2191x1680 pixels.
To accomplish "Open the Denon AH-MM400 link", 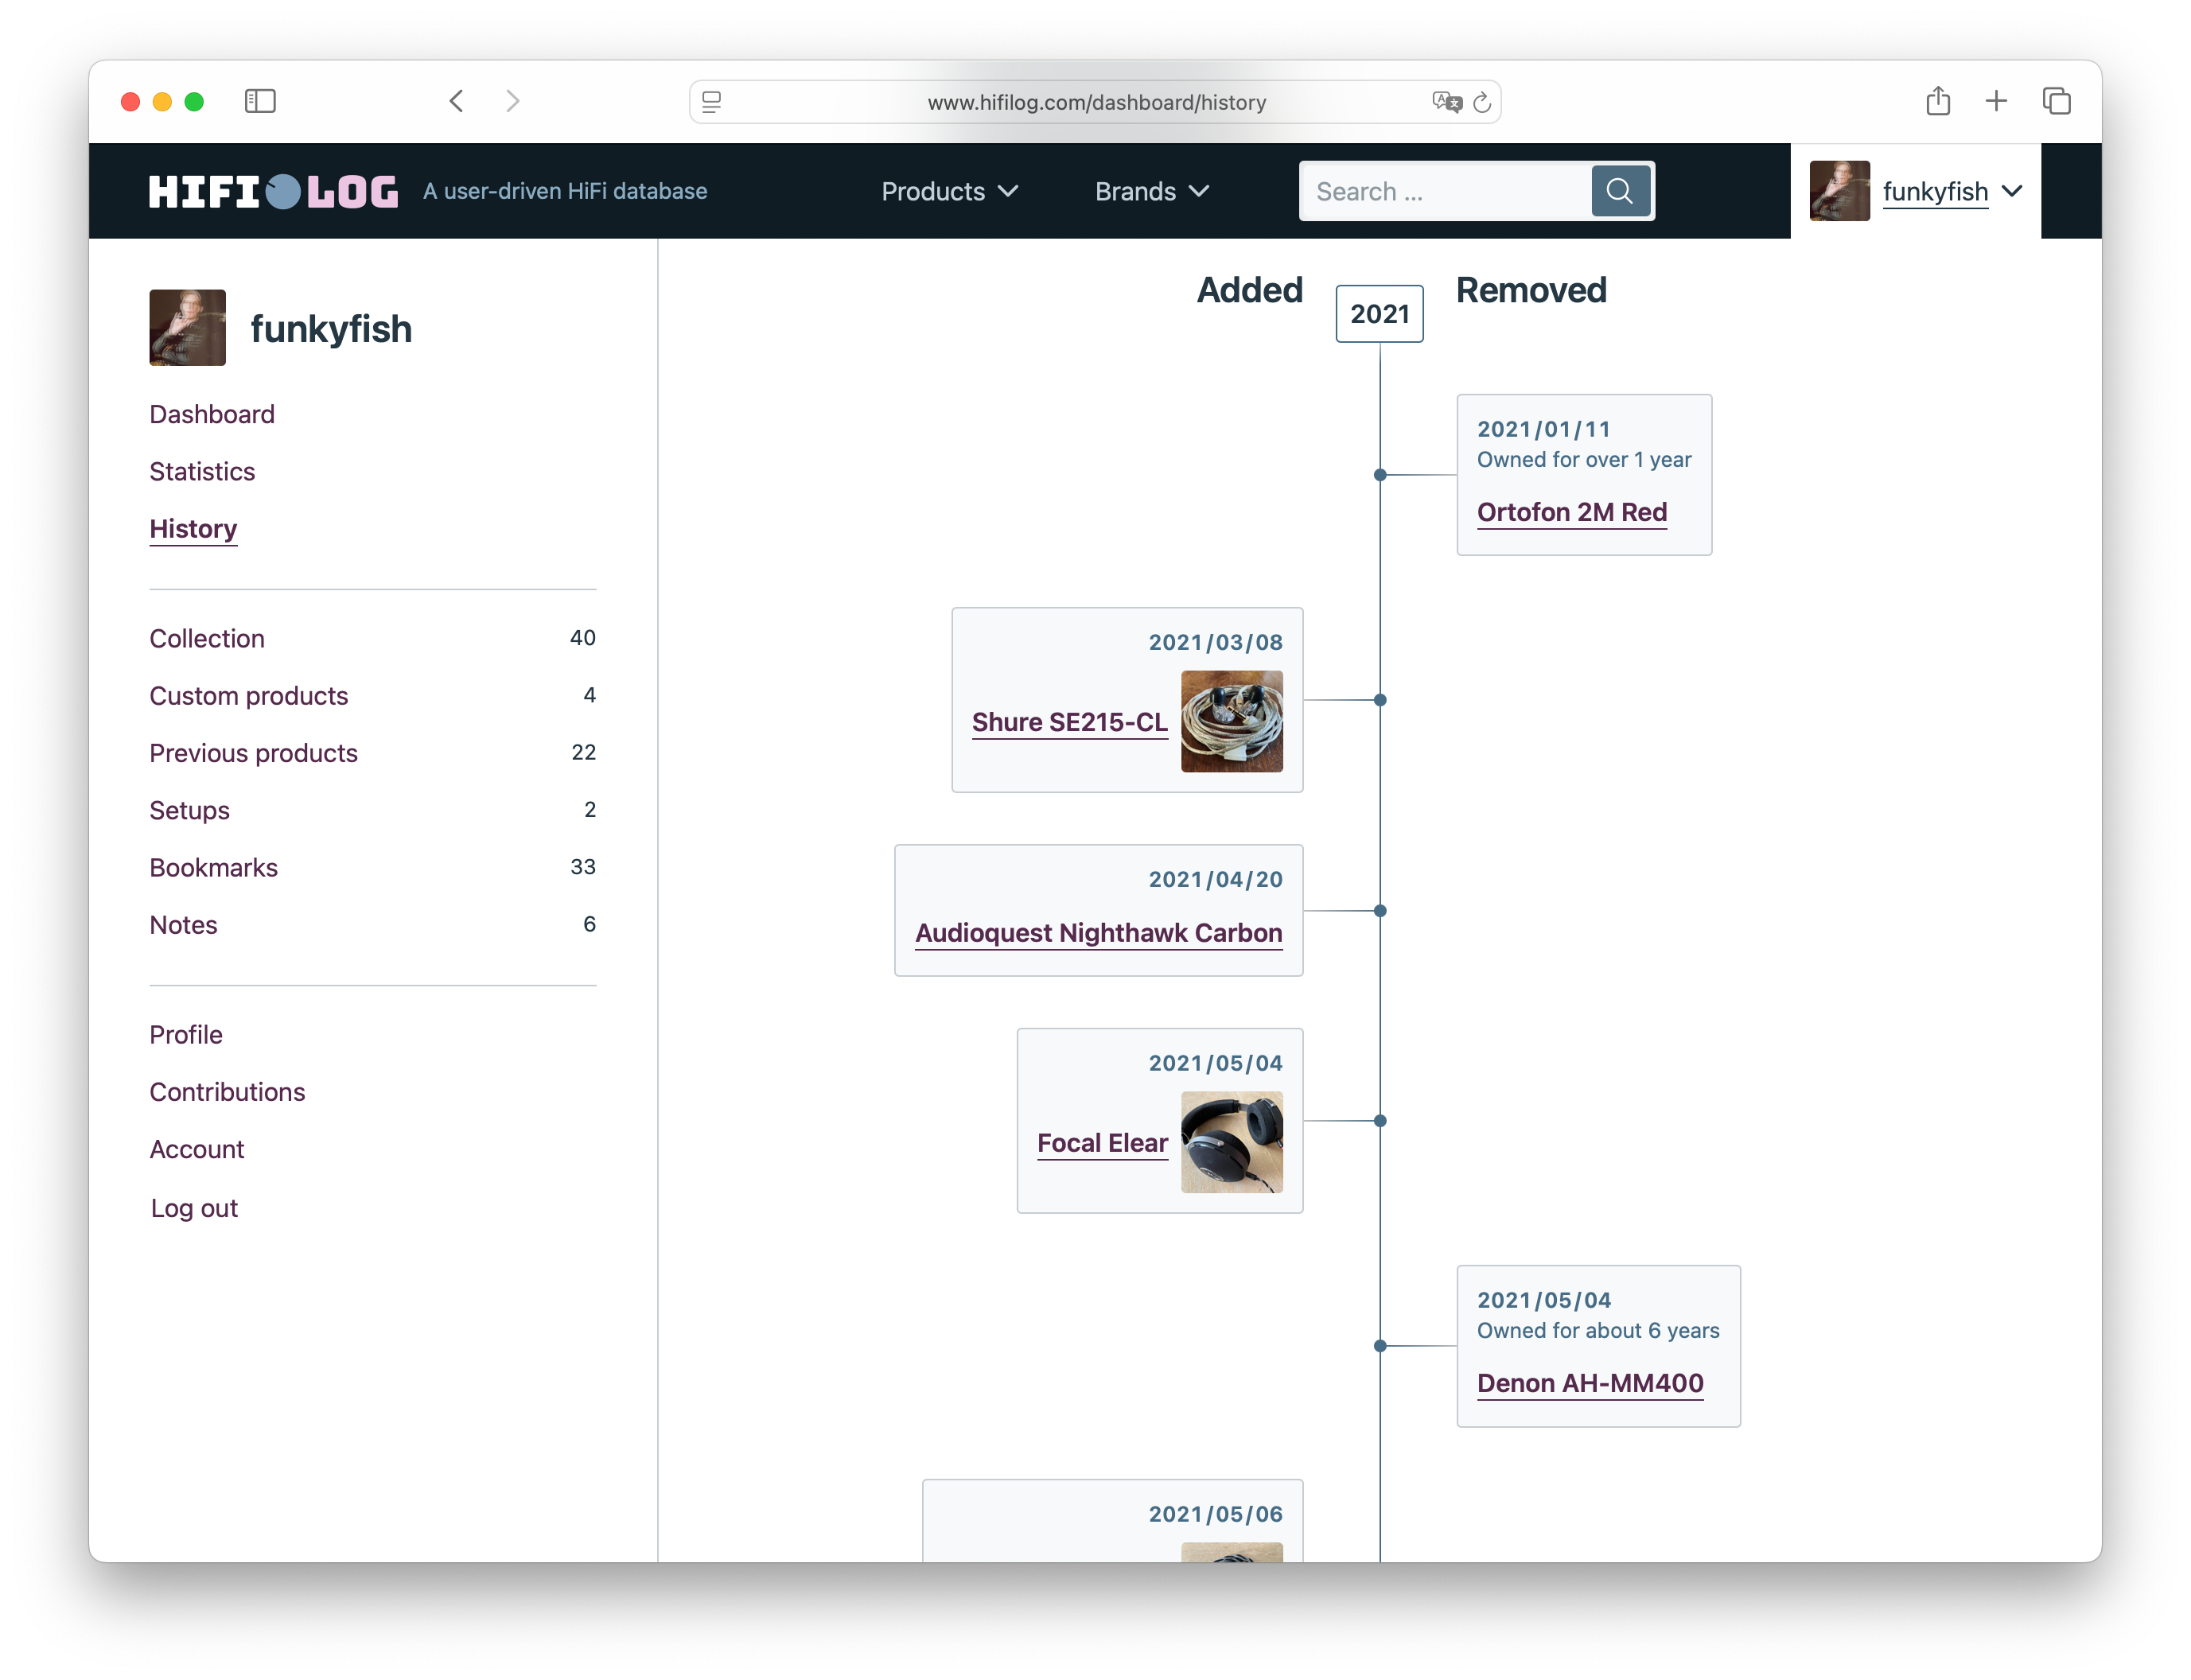I will 1590,1383.
